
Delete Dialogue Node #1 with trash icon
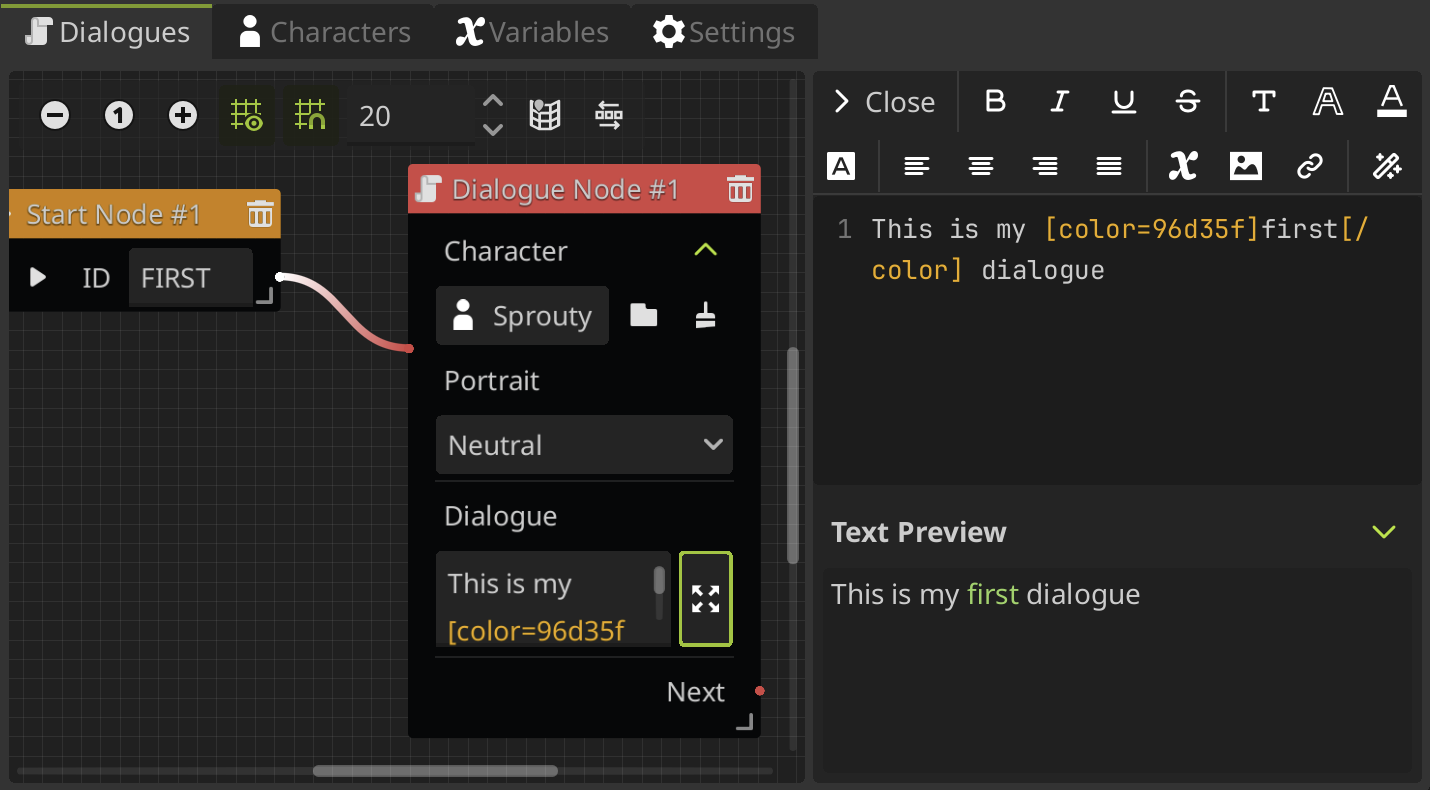click(x=740, y=189)
